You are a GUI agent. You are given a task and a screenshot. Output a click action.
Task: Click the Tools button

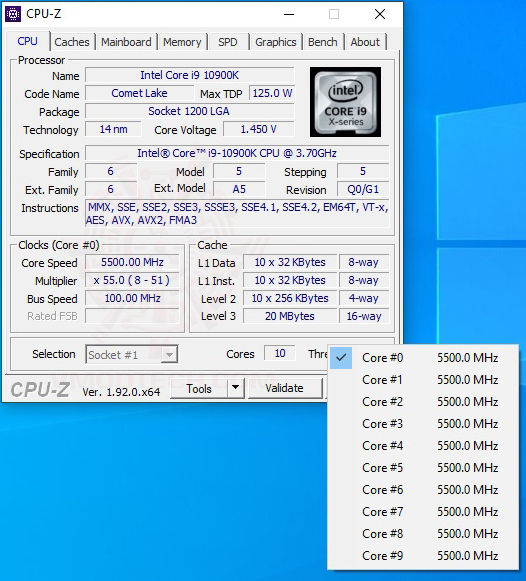click(x=199, y=389)
